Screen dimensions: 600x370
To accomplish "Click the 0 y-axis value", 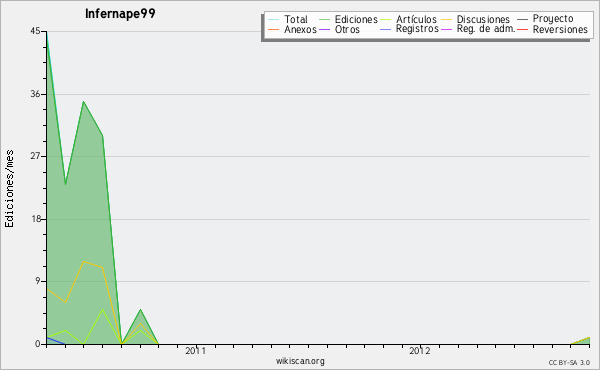I will (x=38, y=344).
